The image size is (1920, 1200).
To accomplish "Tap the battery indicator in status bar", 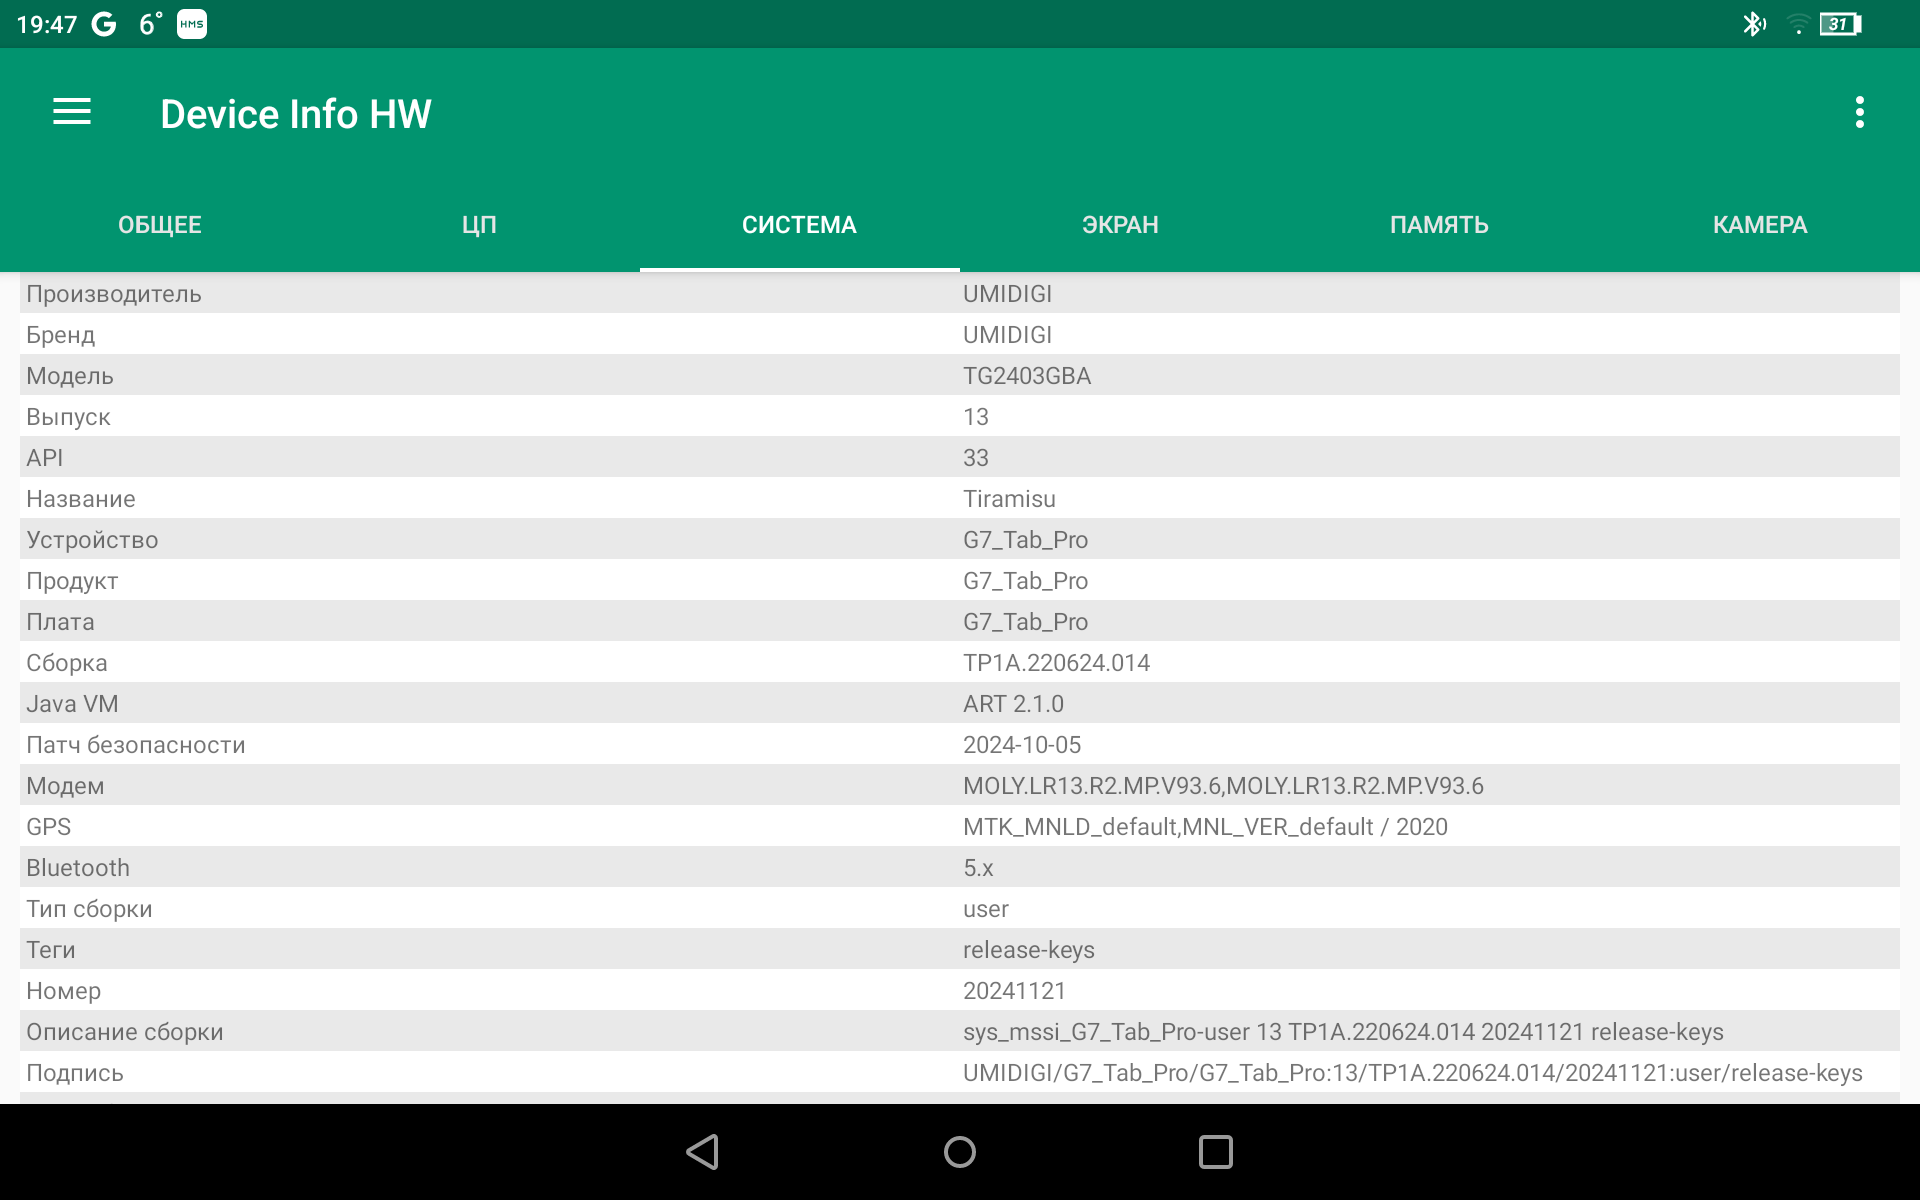I will pyautogui.click(x=1840, y=24).
